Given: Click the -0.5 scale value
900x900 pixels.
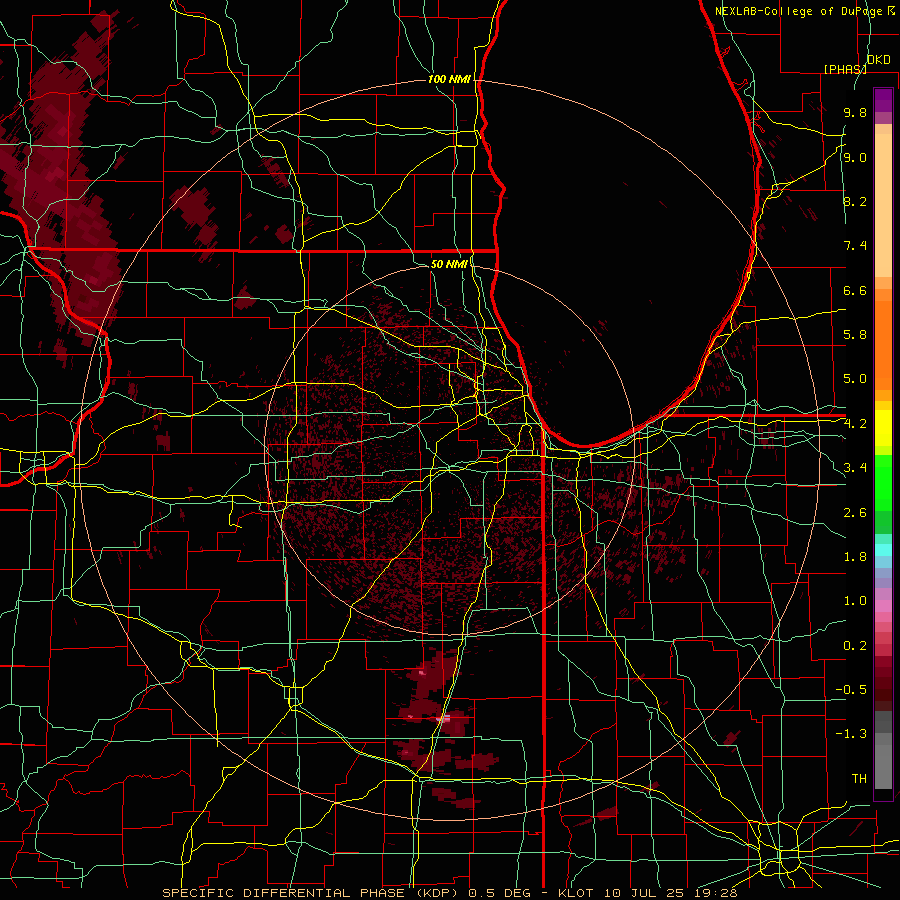Looking at the screenshot, I should pos(851,690).
